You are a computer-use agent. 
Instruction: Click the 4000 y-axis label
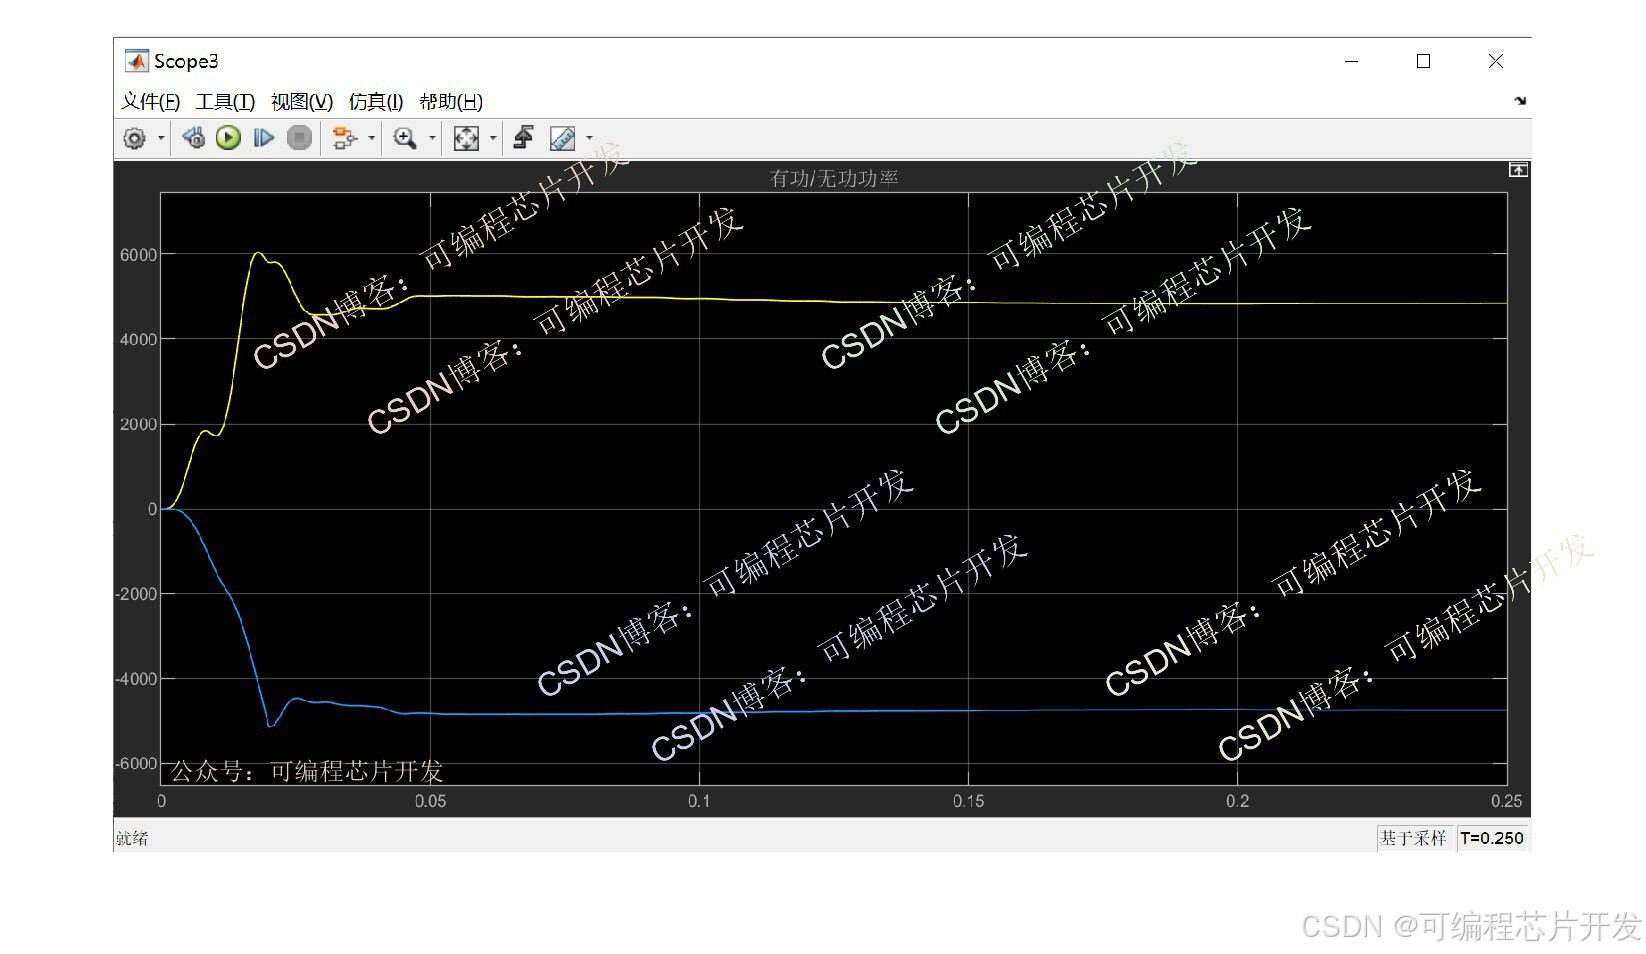(139, 340)
